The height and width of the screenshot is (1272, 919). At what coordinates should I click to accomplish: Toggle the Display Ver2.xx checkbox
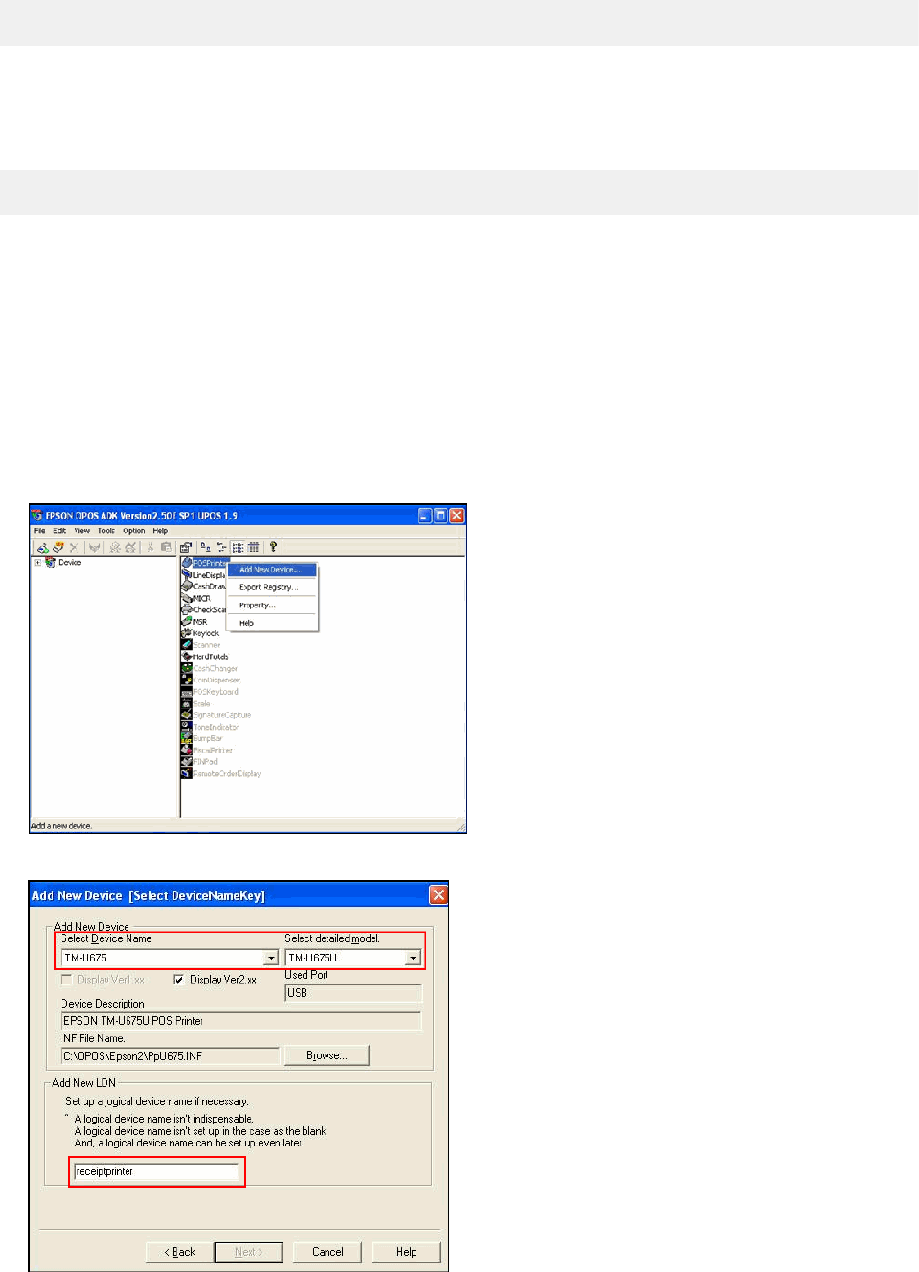pyautogui.click(x=180, y=980)
